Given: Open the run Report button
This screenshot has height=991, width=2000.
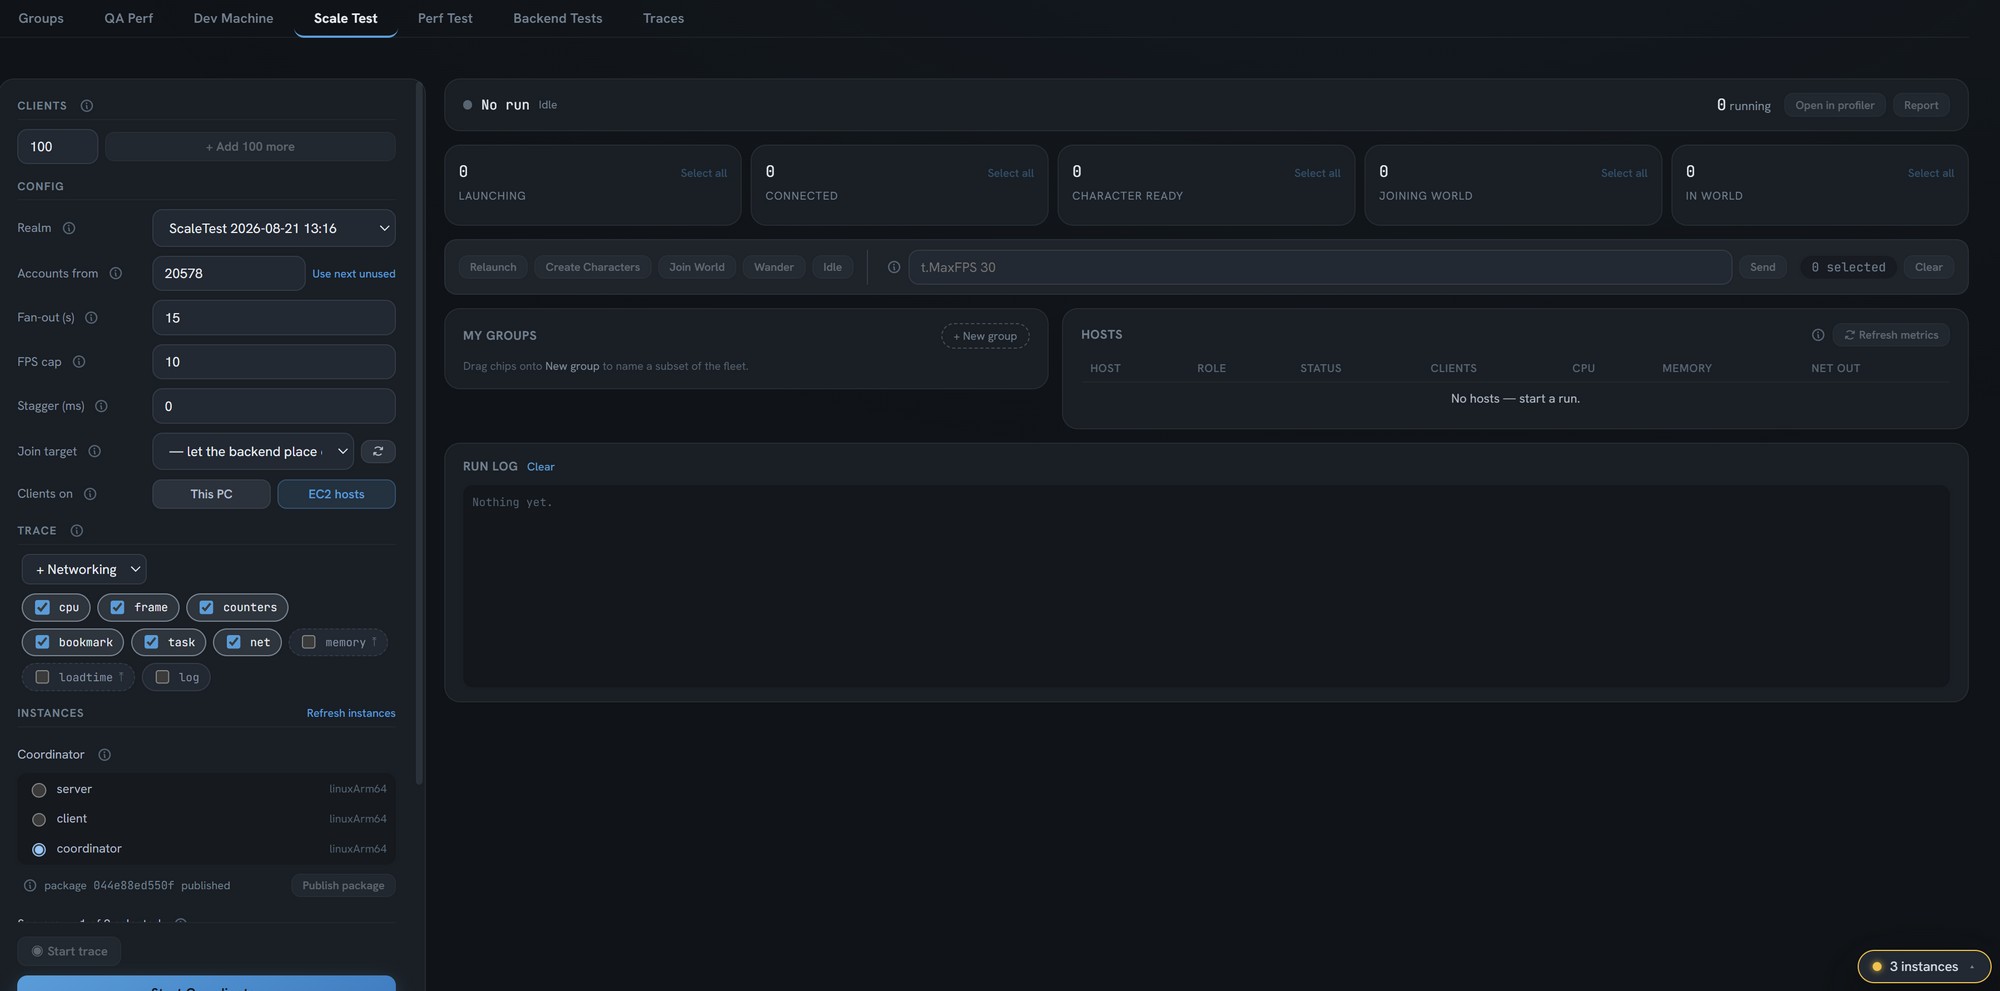Looking at the screenshot, I should coord(1921,105).
